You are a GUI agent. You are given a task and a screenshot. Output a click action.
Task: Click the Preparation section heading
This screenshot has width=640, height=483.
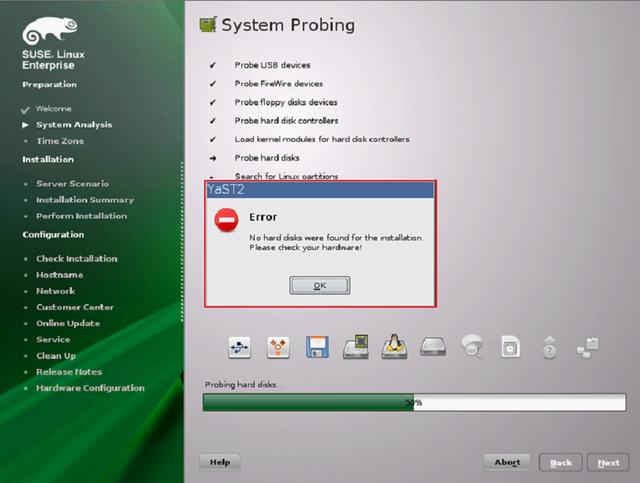49,85
